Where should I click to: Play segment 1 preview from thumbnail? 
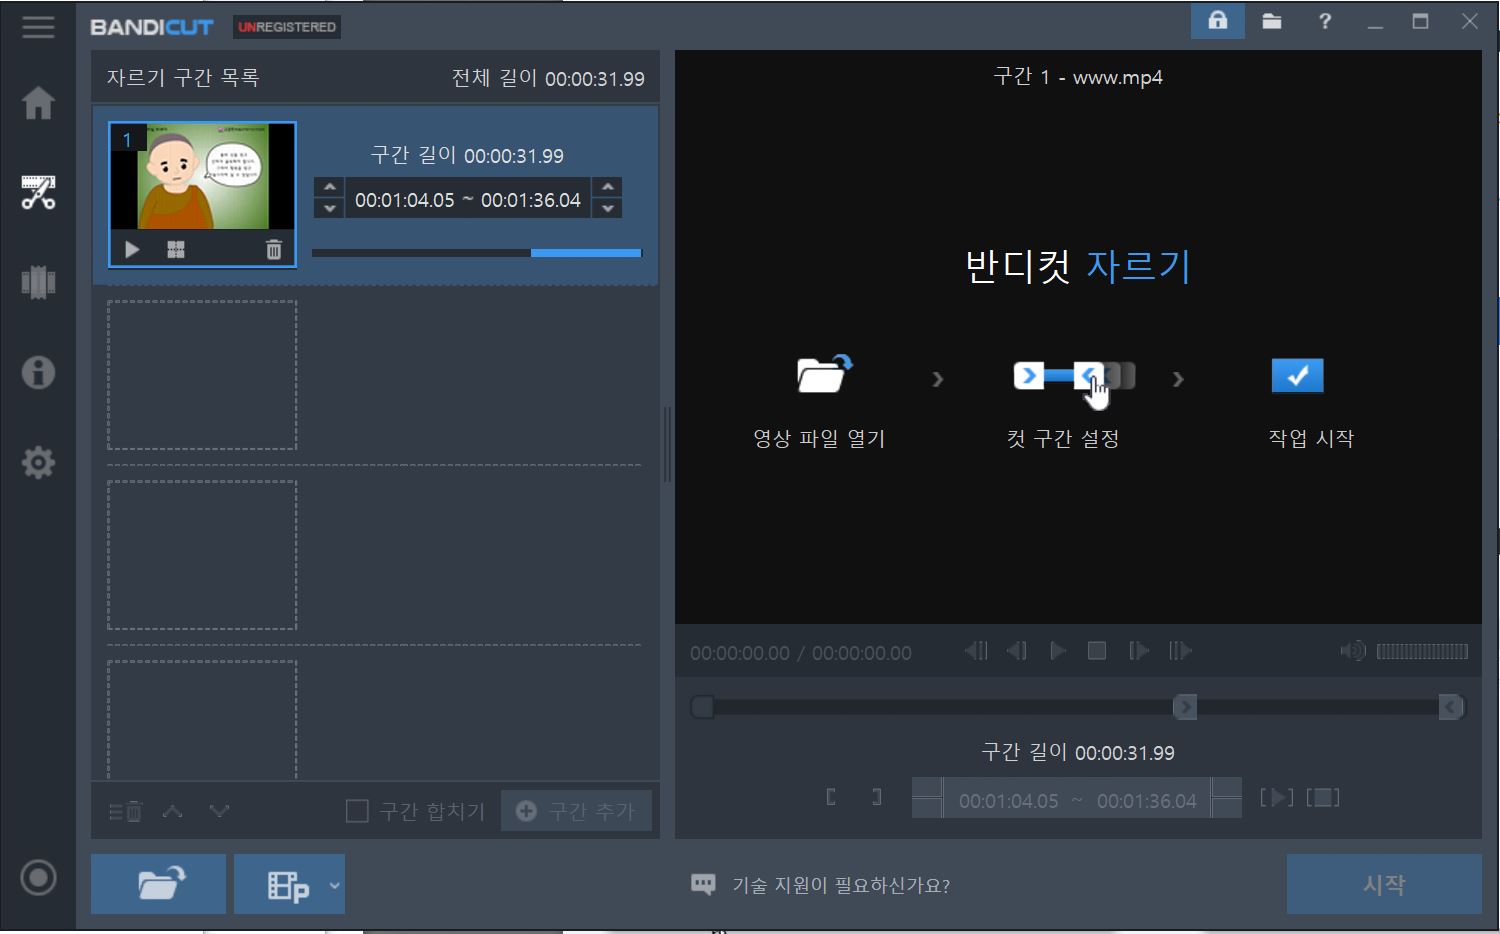click(132, 250)
